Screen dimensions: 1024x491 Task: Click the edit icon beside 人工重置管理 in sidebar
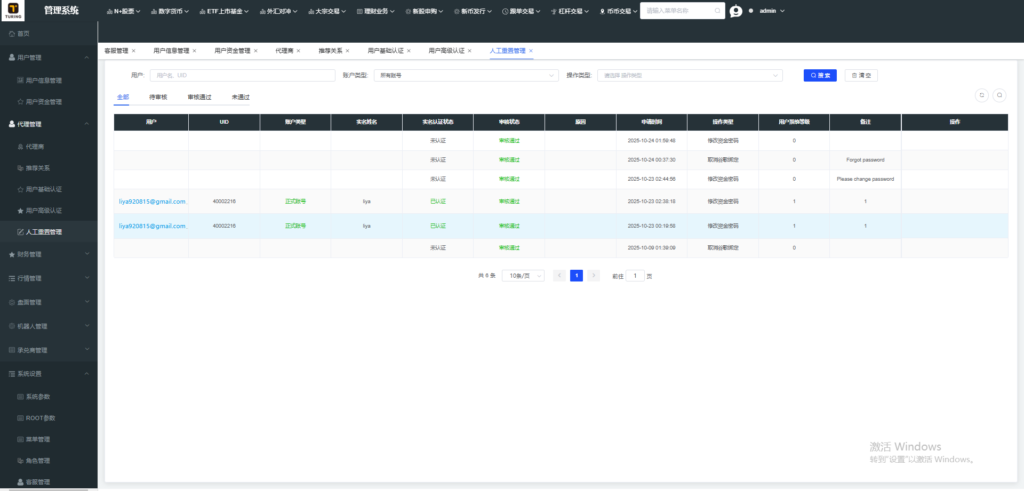20,232
